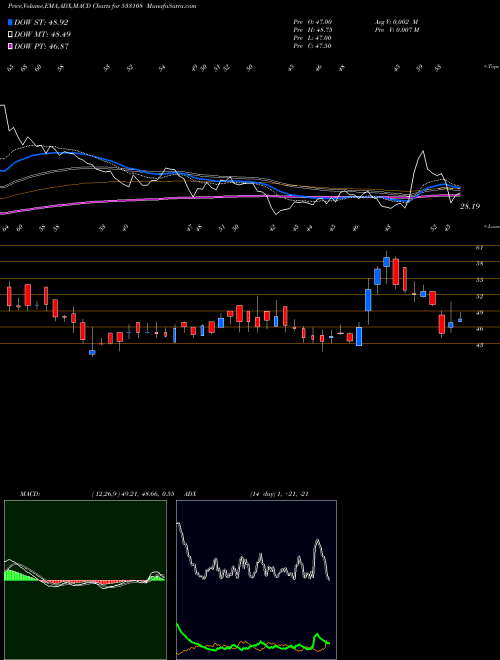Viewport: 500px width, 660px height.
Task: Click the magenta DOW PT legend swatch
Action: coord(10,47)
